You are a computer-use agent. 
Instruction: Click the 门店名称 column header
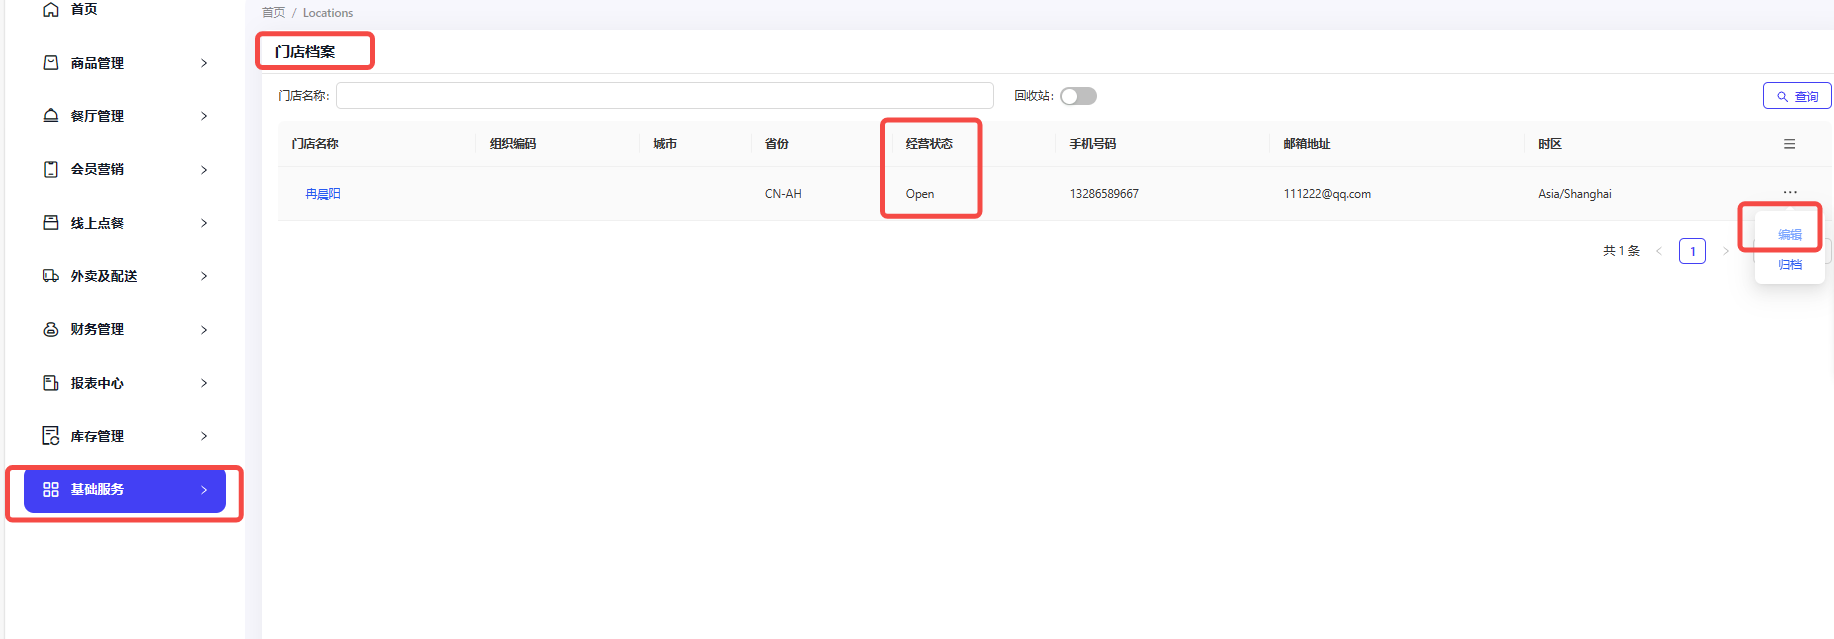click(315, 144)
